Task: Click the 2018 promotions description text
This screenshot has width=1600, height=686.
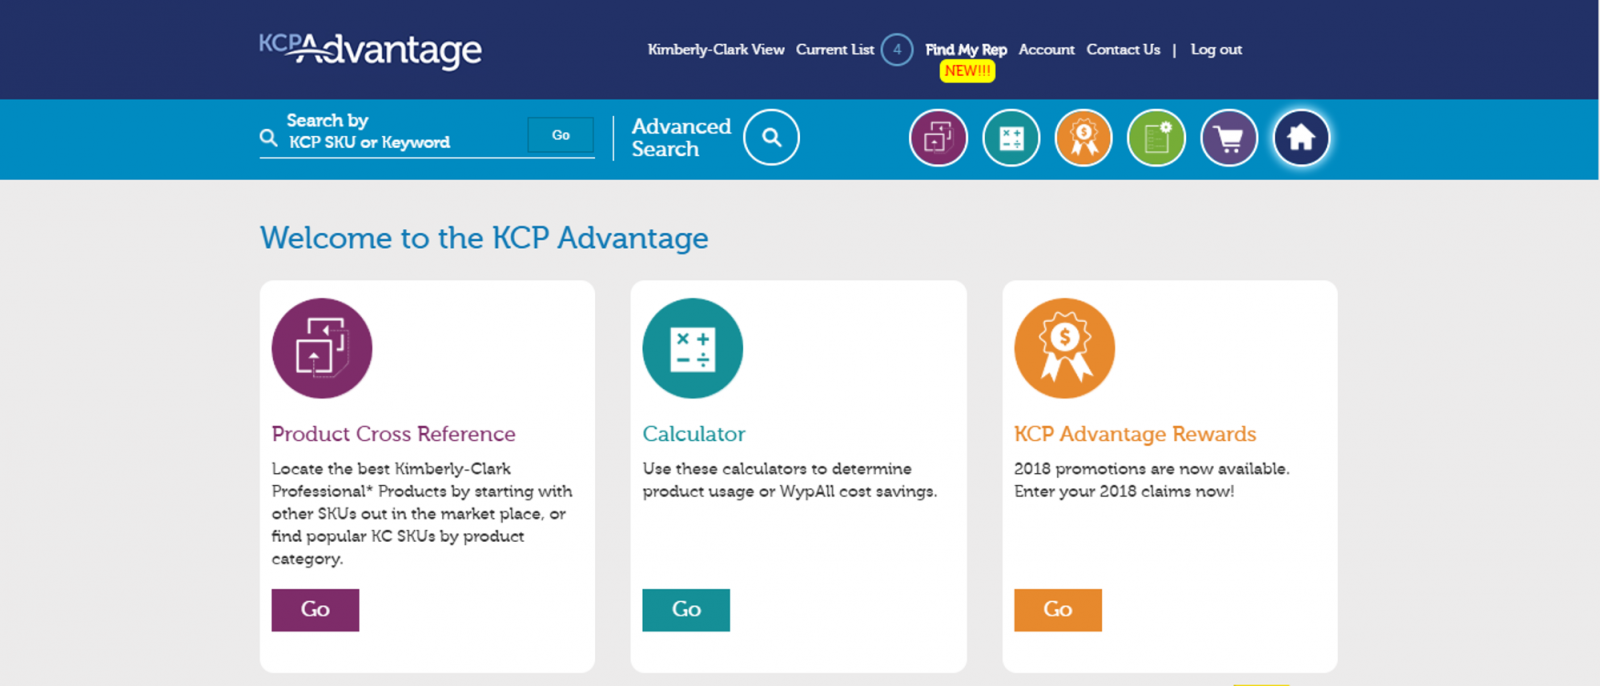Action: coord(1152,480)
